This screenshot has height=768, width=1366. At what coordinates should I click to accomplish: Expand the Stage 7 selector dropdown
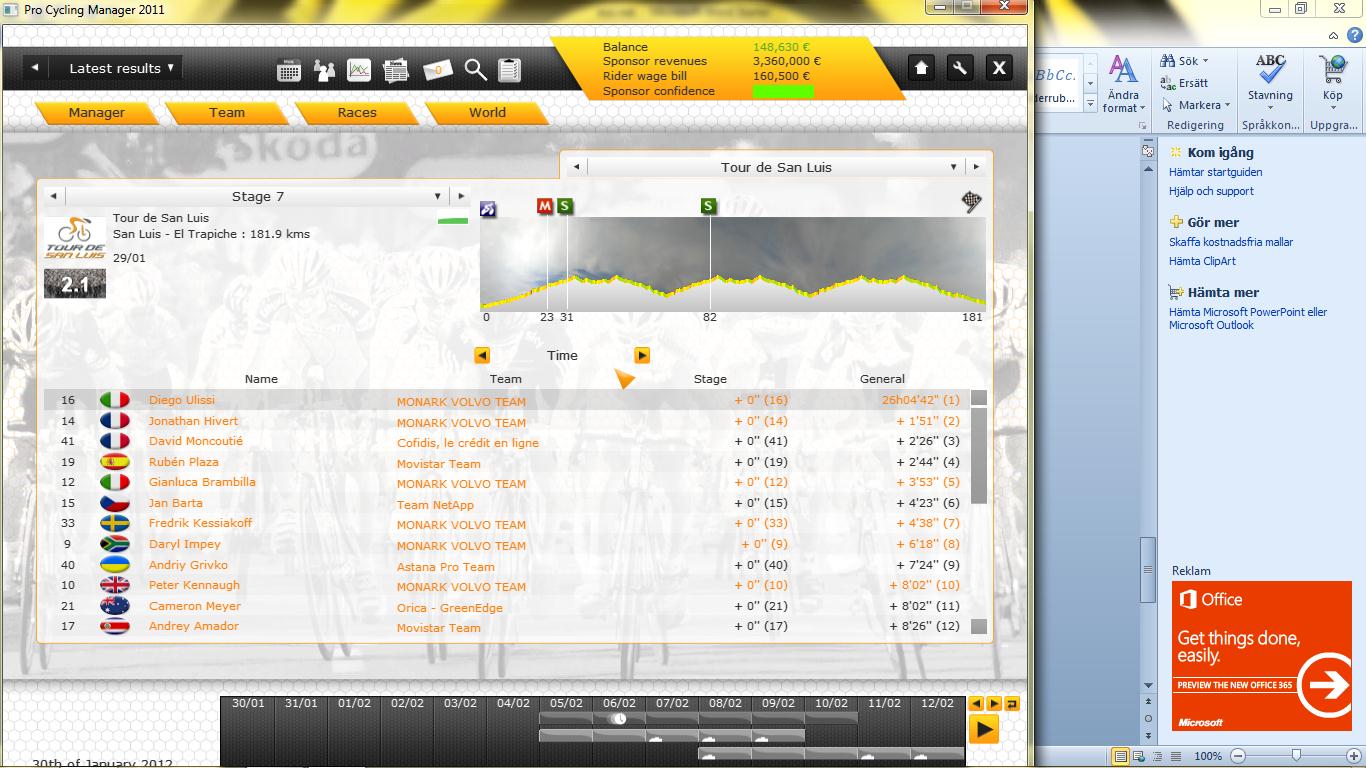437,196
